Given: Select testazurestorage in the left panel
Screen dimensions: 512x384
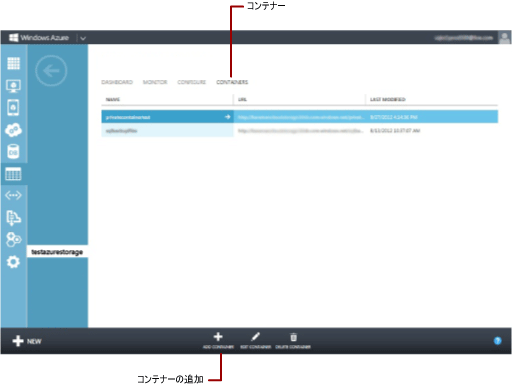Looking at the screenshot, I should (x=57, y=252).
